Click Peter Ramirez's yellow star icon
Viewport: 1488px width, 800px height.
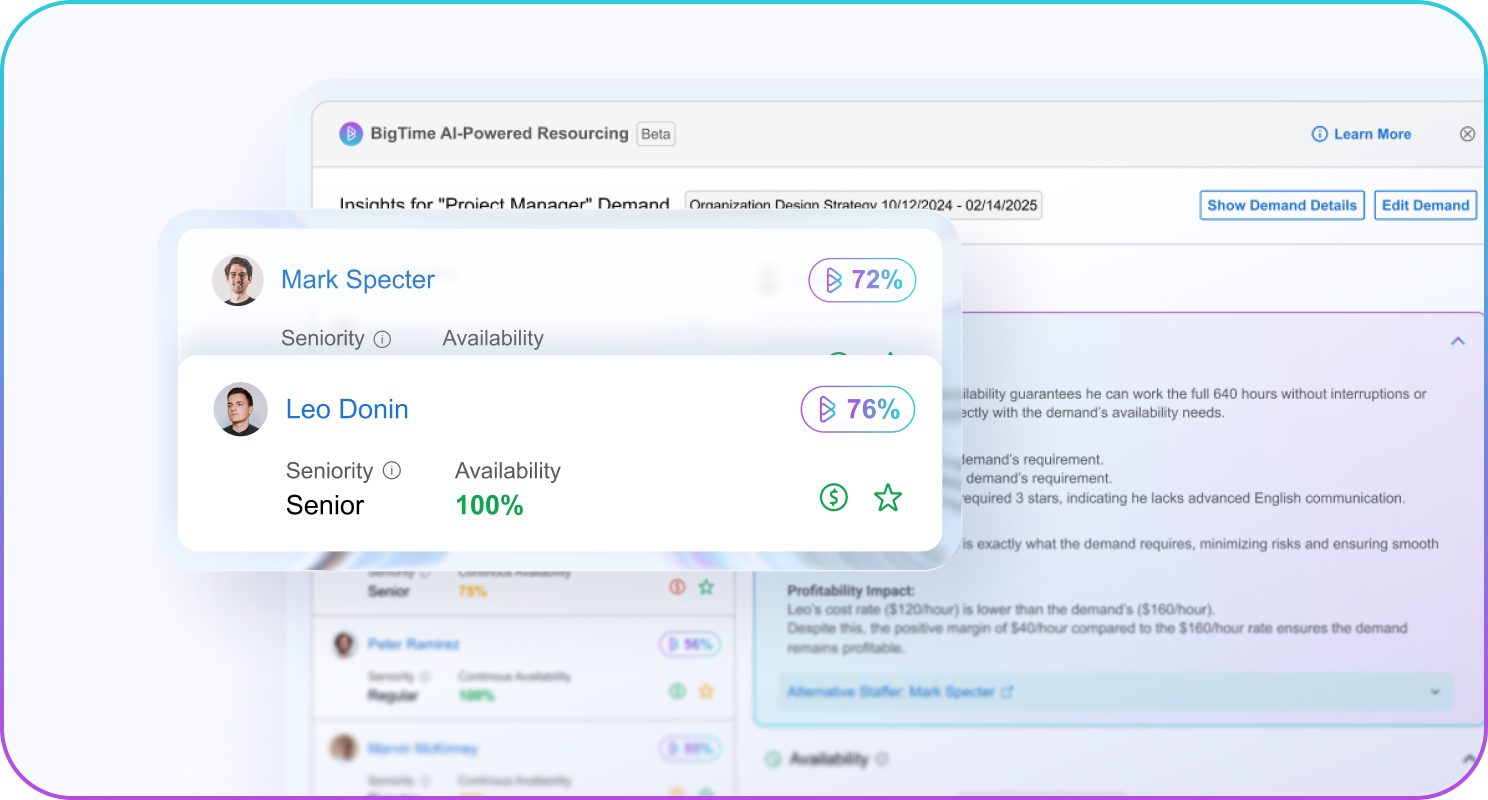tap(706, 691)
